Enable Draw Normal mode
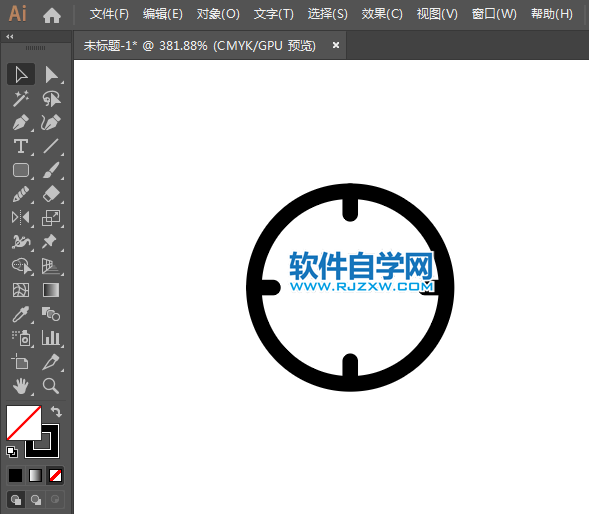Viewport: 589px width, 514px height. click(16, 500)
